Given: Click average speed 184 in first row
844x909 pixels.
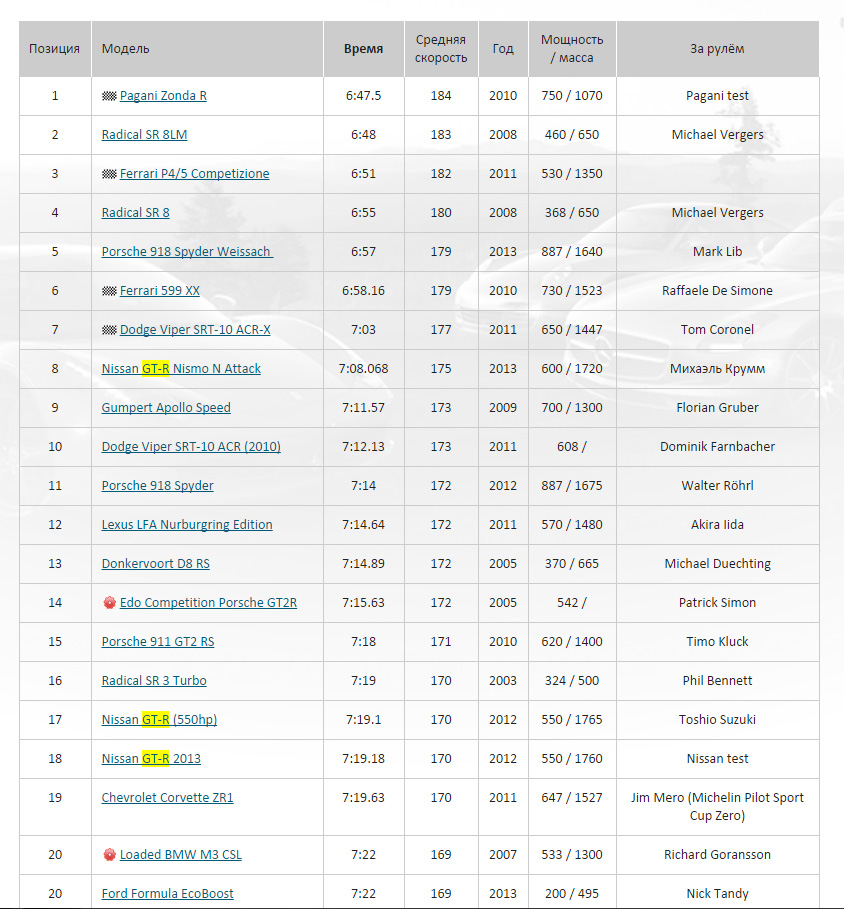Looking at the screenshot, I should [441, 96].
